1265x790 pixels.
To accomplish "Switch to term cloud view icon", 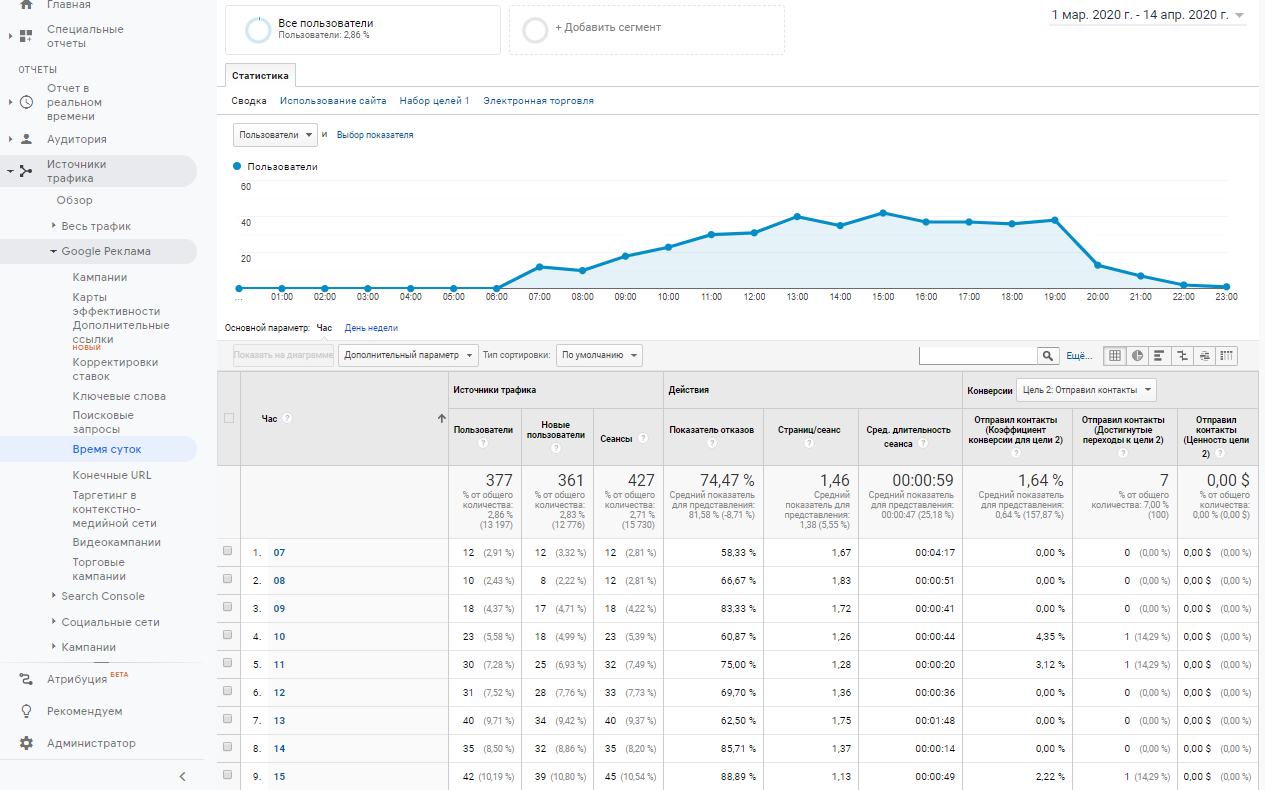I will click(x=1204, y=355).
